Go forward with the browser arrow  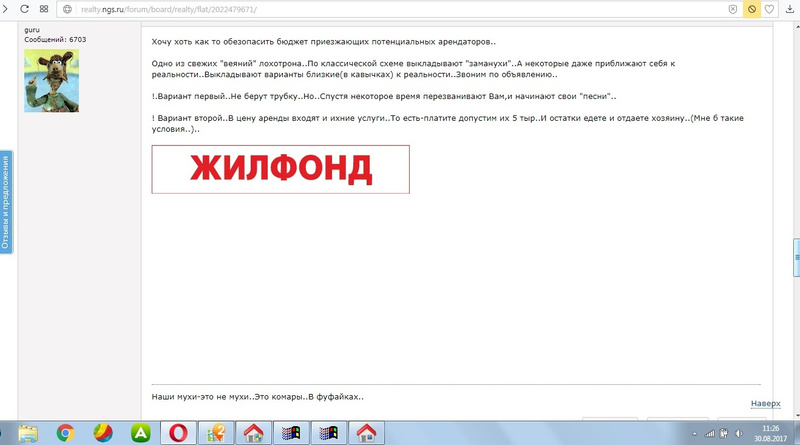tap(5, 9)
